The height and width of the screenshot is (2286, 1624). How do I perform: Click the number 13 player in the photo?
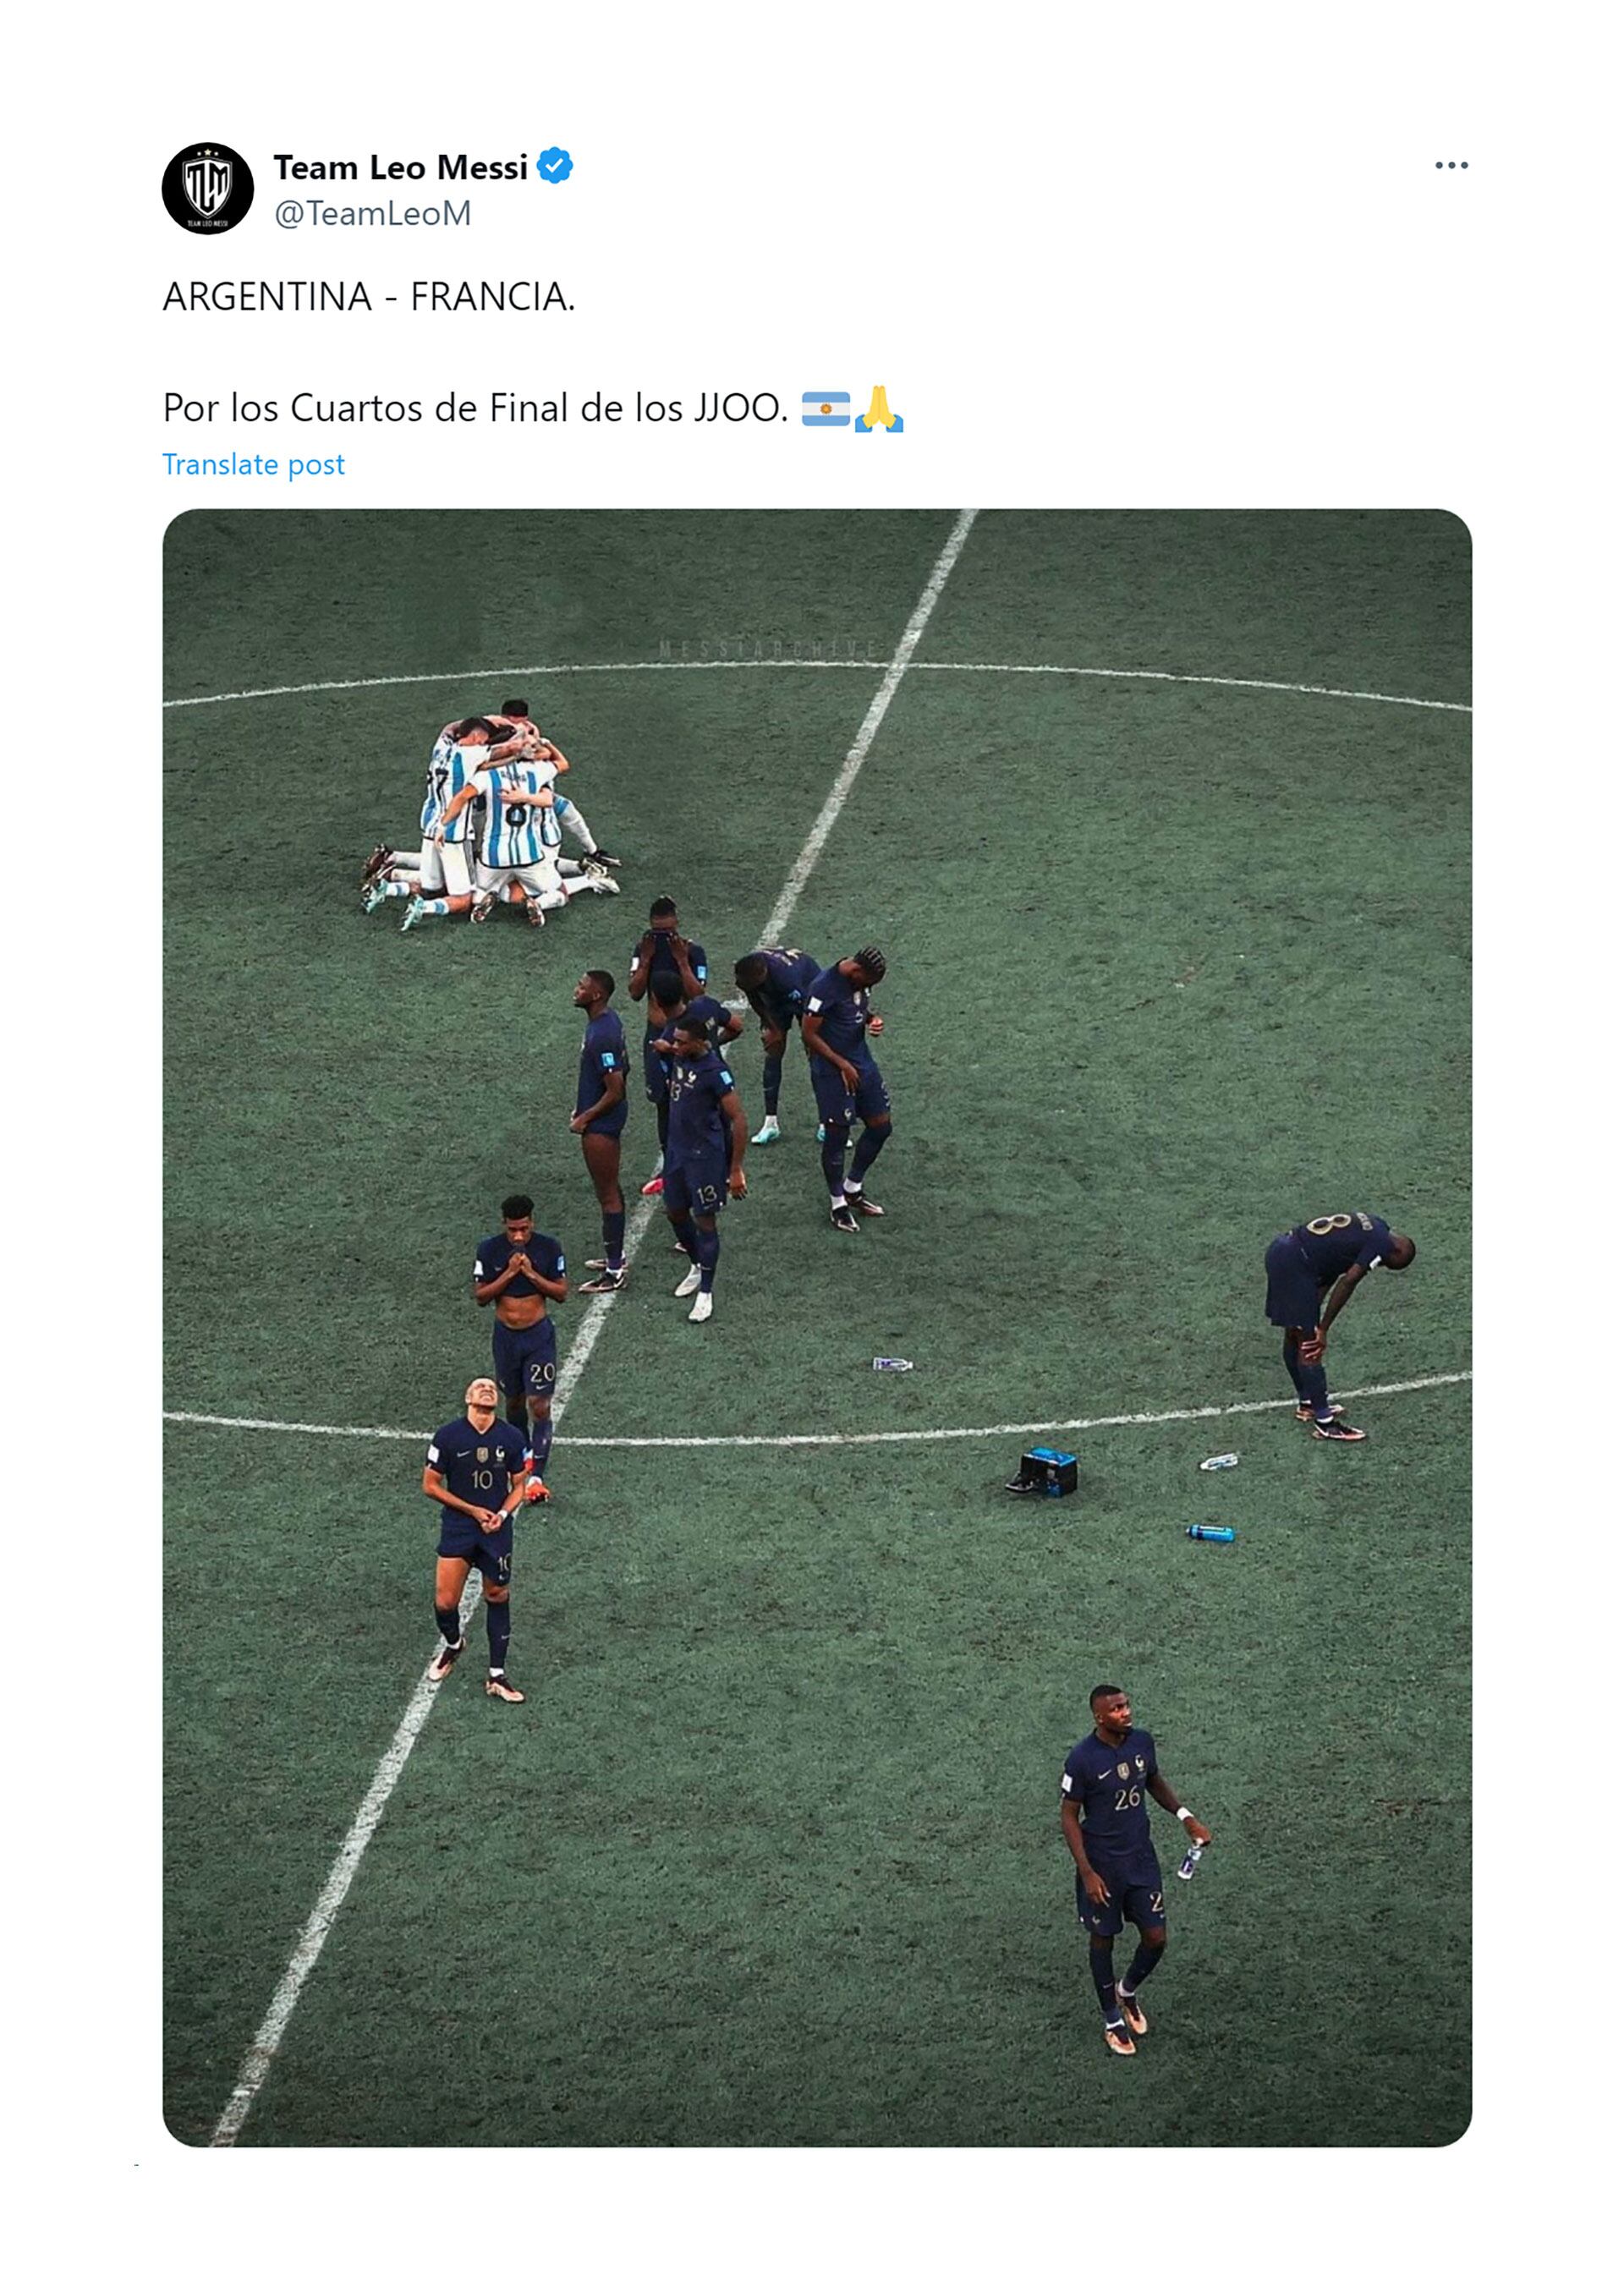click(x=700, y=1150)
